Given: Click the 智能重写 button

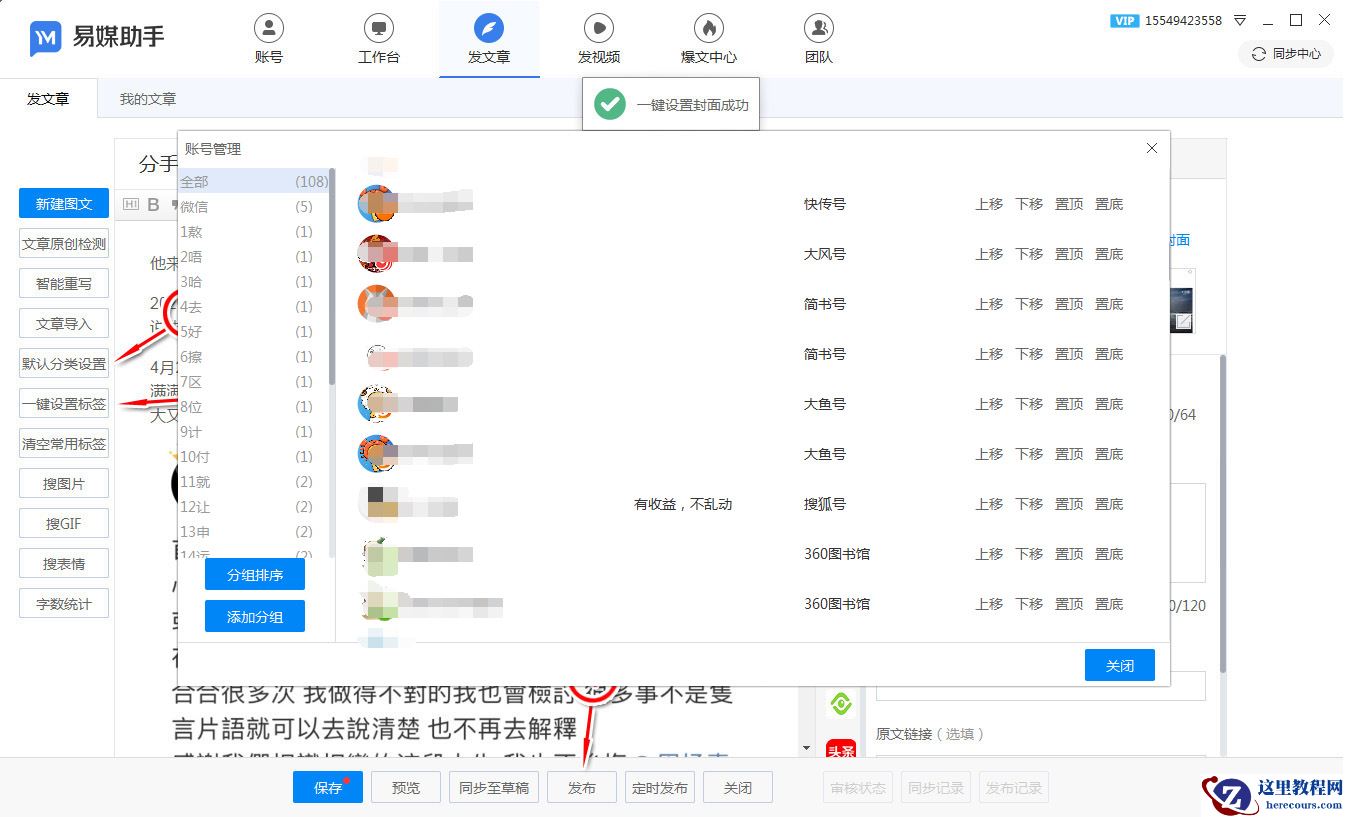Looking at the screenshot, I should [x=64, y=284].
